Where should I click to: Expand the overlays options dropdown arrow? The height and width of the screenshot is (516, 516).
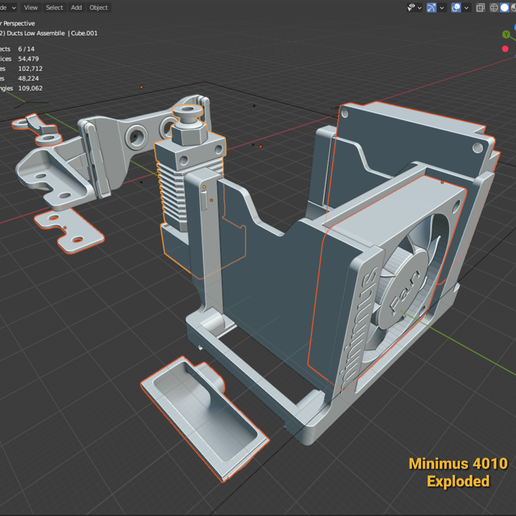click(466, 8)
